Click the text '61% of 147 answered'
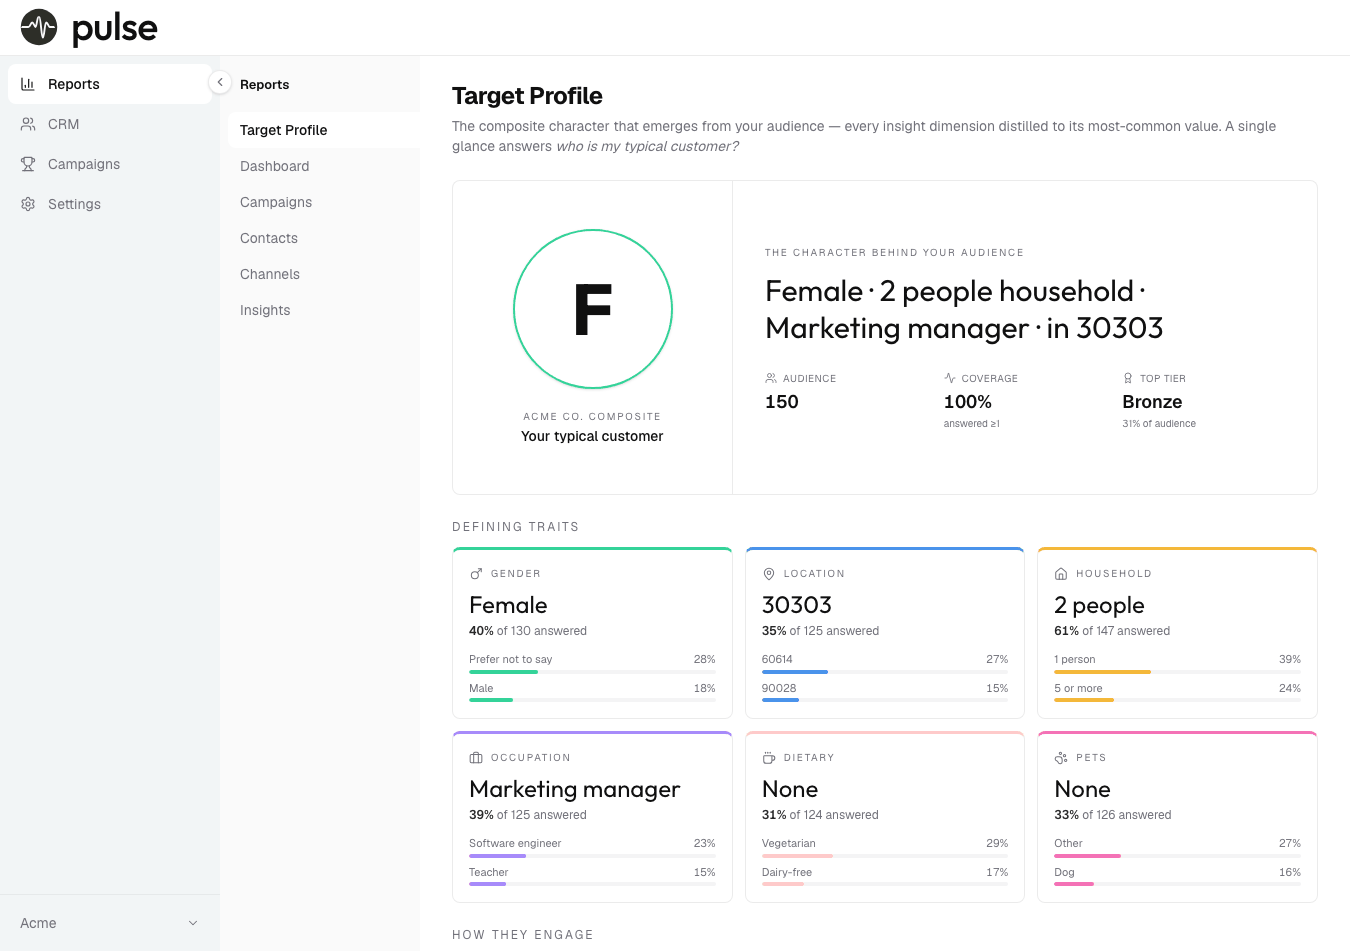Image resolution: width=1350 pixels, height=951 pixels. click(x=1112, y=631)
